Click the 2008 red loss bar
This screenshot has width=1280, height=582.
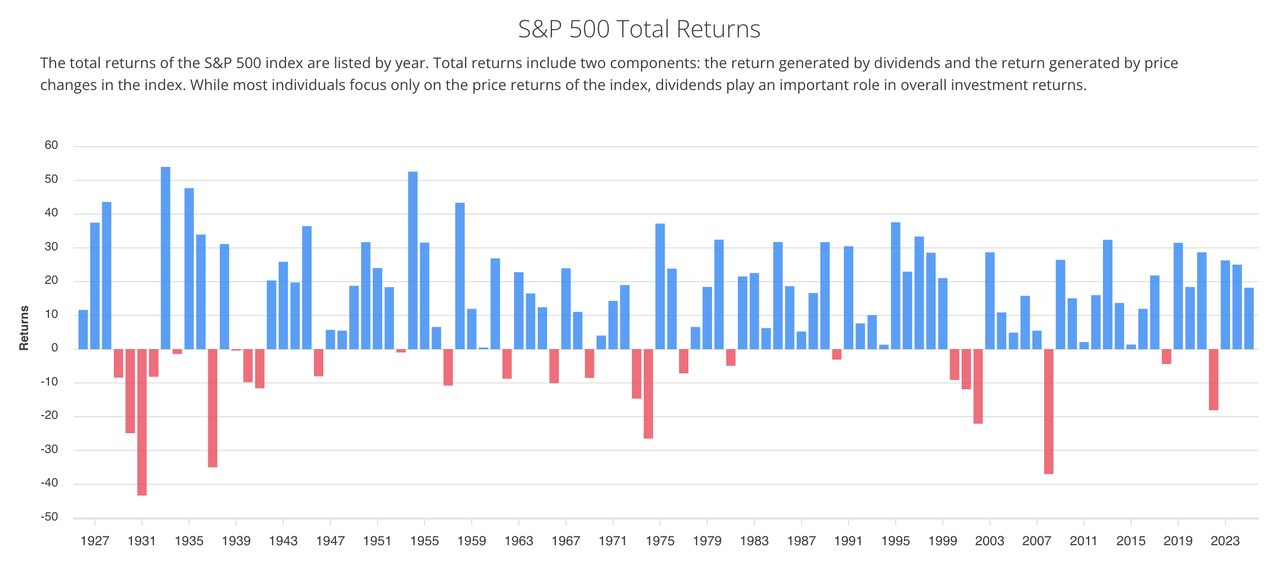coord(1048,411)
